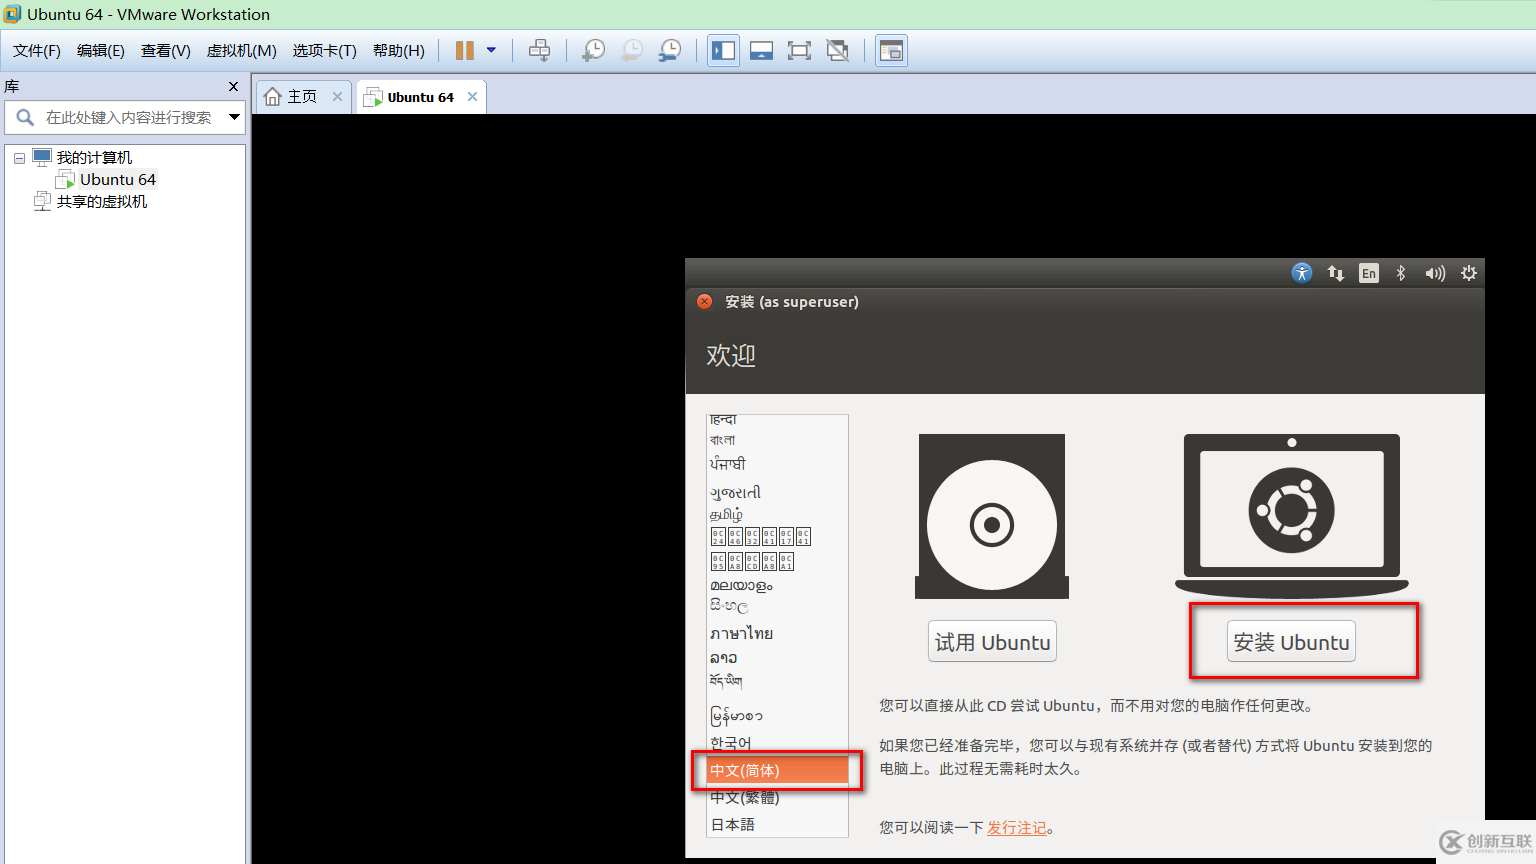This screenshot has width=1536, height=864.
Task: Open the Ubuntu Bluetooth indicator
Action: click(1401, 273)
